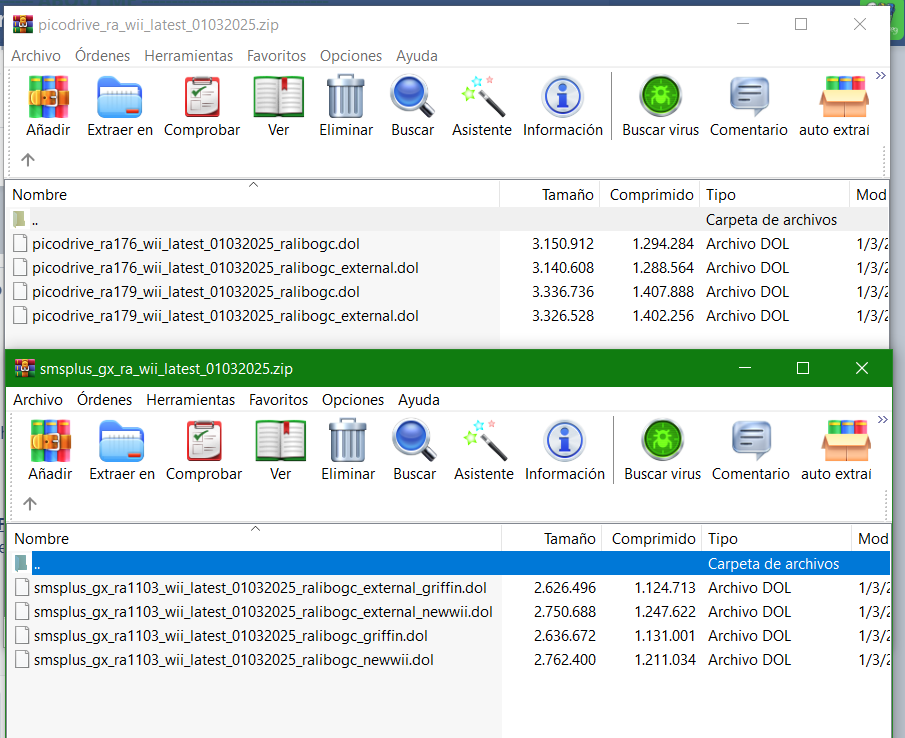Select parent folder row in picodrive window
905x738 pixels.
tap(447, 220)
